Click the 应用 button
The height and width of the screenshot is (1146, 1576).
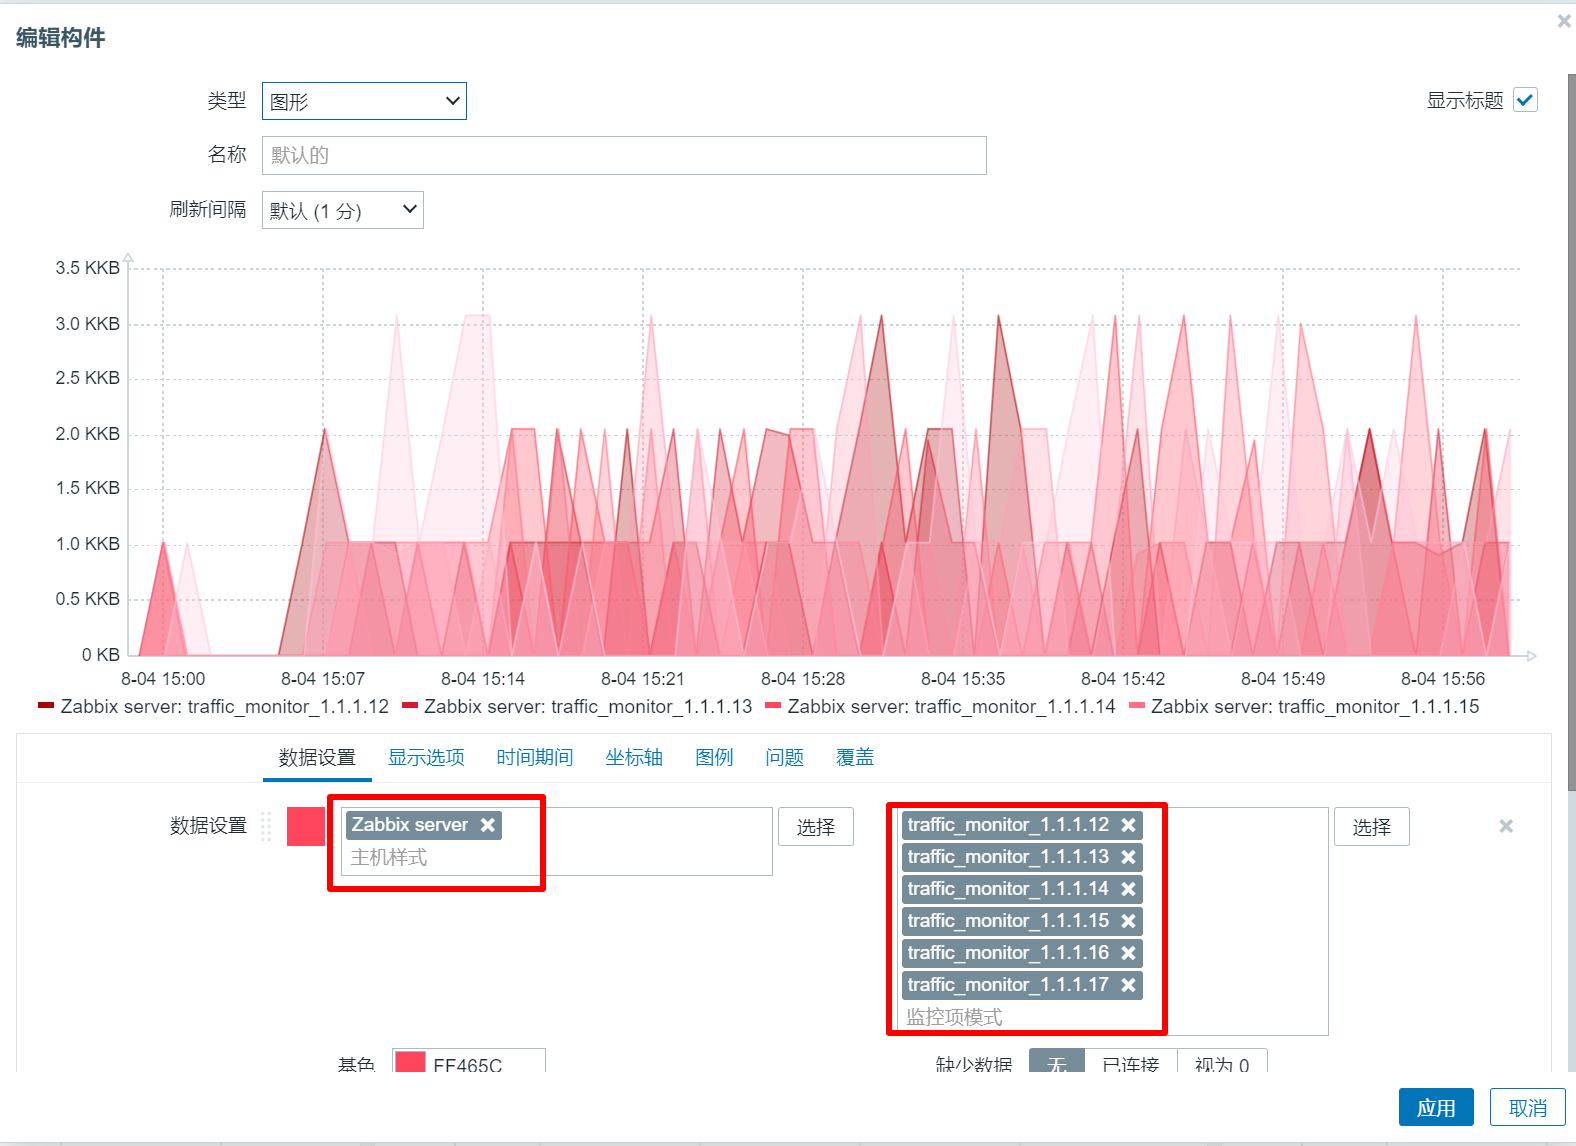[1435, 1107]
